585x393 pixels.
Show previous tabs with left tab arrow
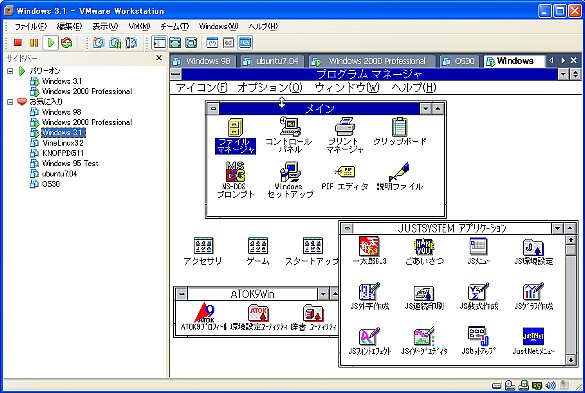point(551,60)
